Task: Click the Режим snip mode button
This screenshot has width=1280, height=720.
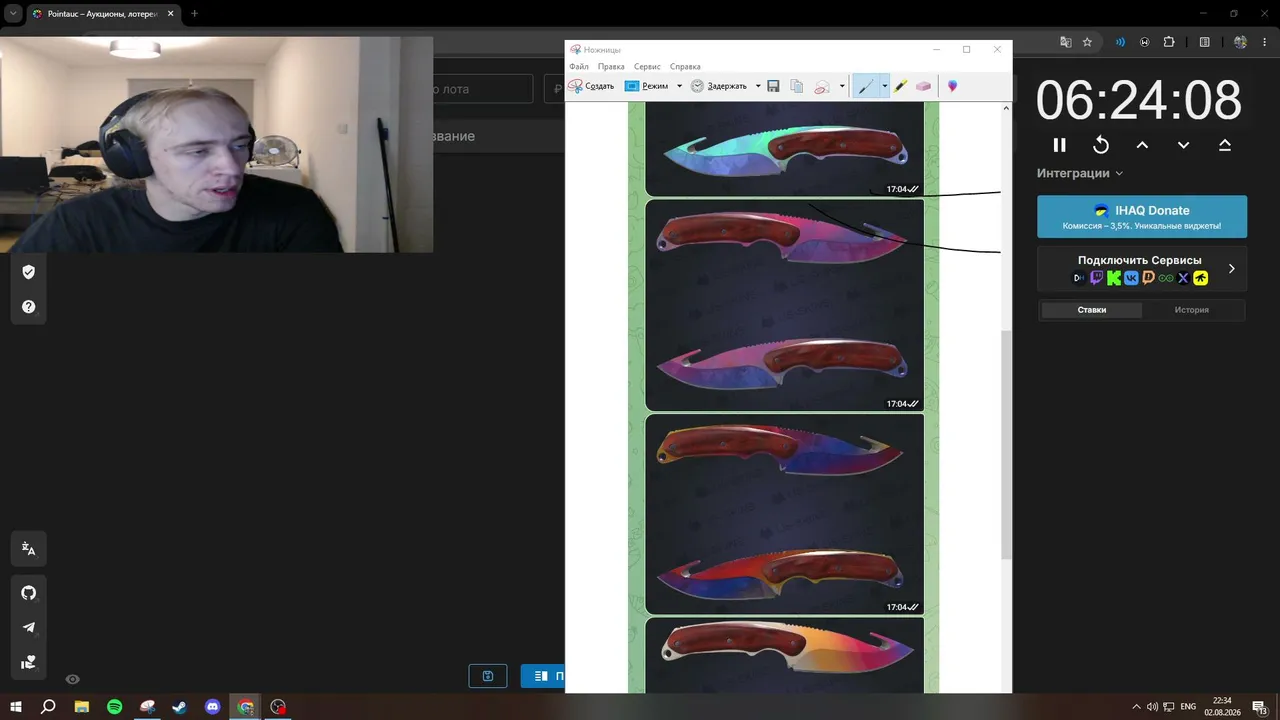Action: pyautogui.click(x=646, y=86)
